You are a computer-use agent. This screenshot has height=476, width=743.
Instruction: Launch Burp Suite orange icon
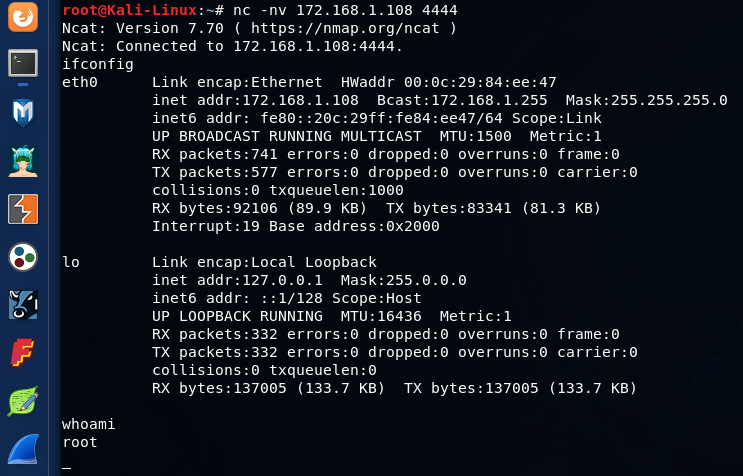point(23,209)
